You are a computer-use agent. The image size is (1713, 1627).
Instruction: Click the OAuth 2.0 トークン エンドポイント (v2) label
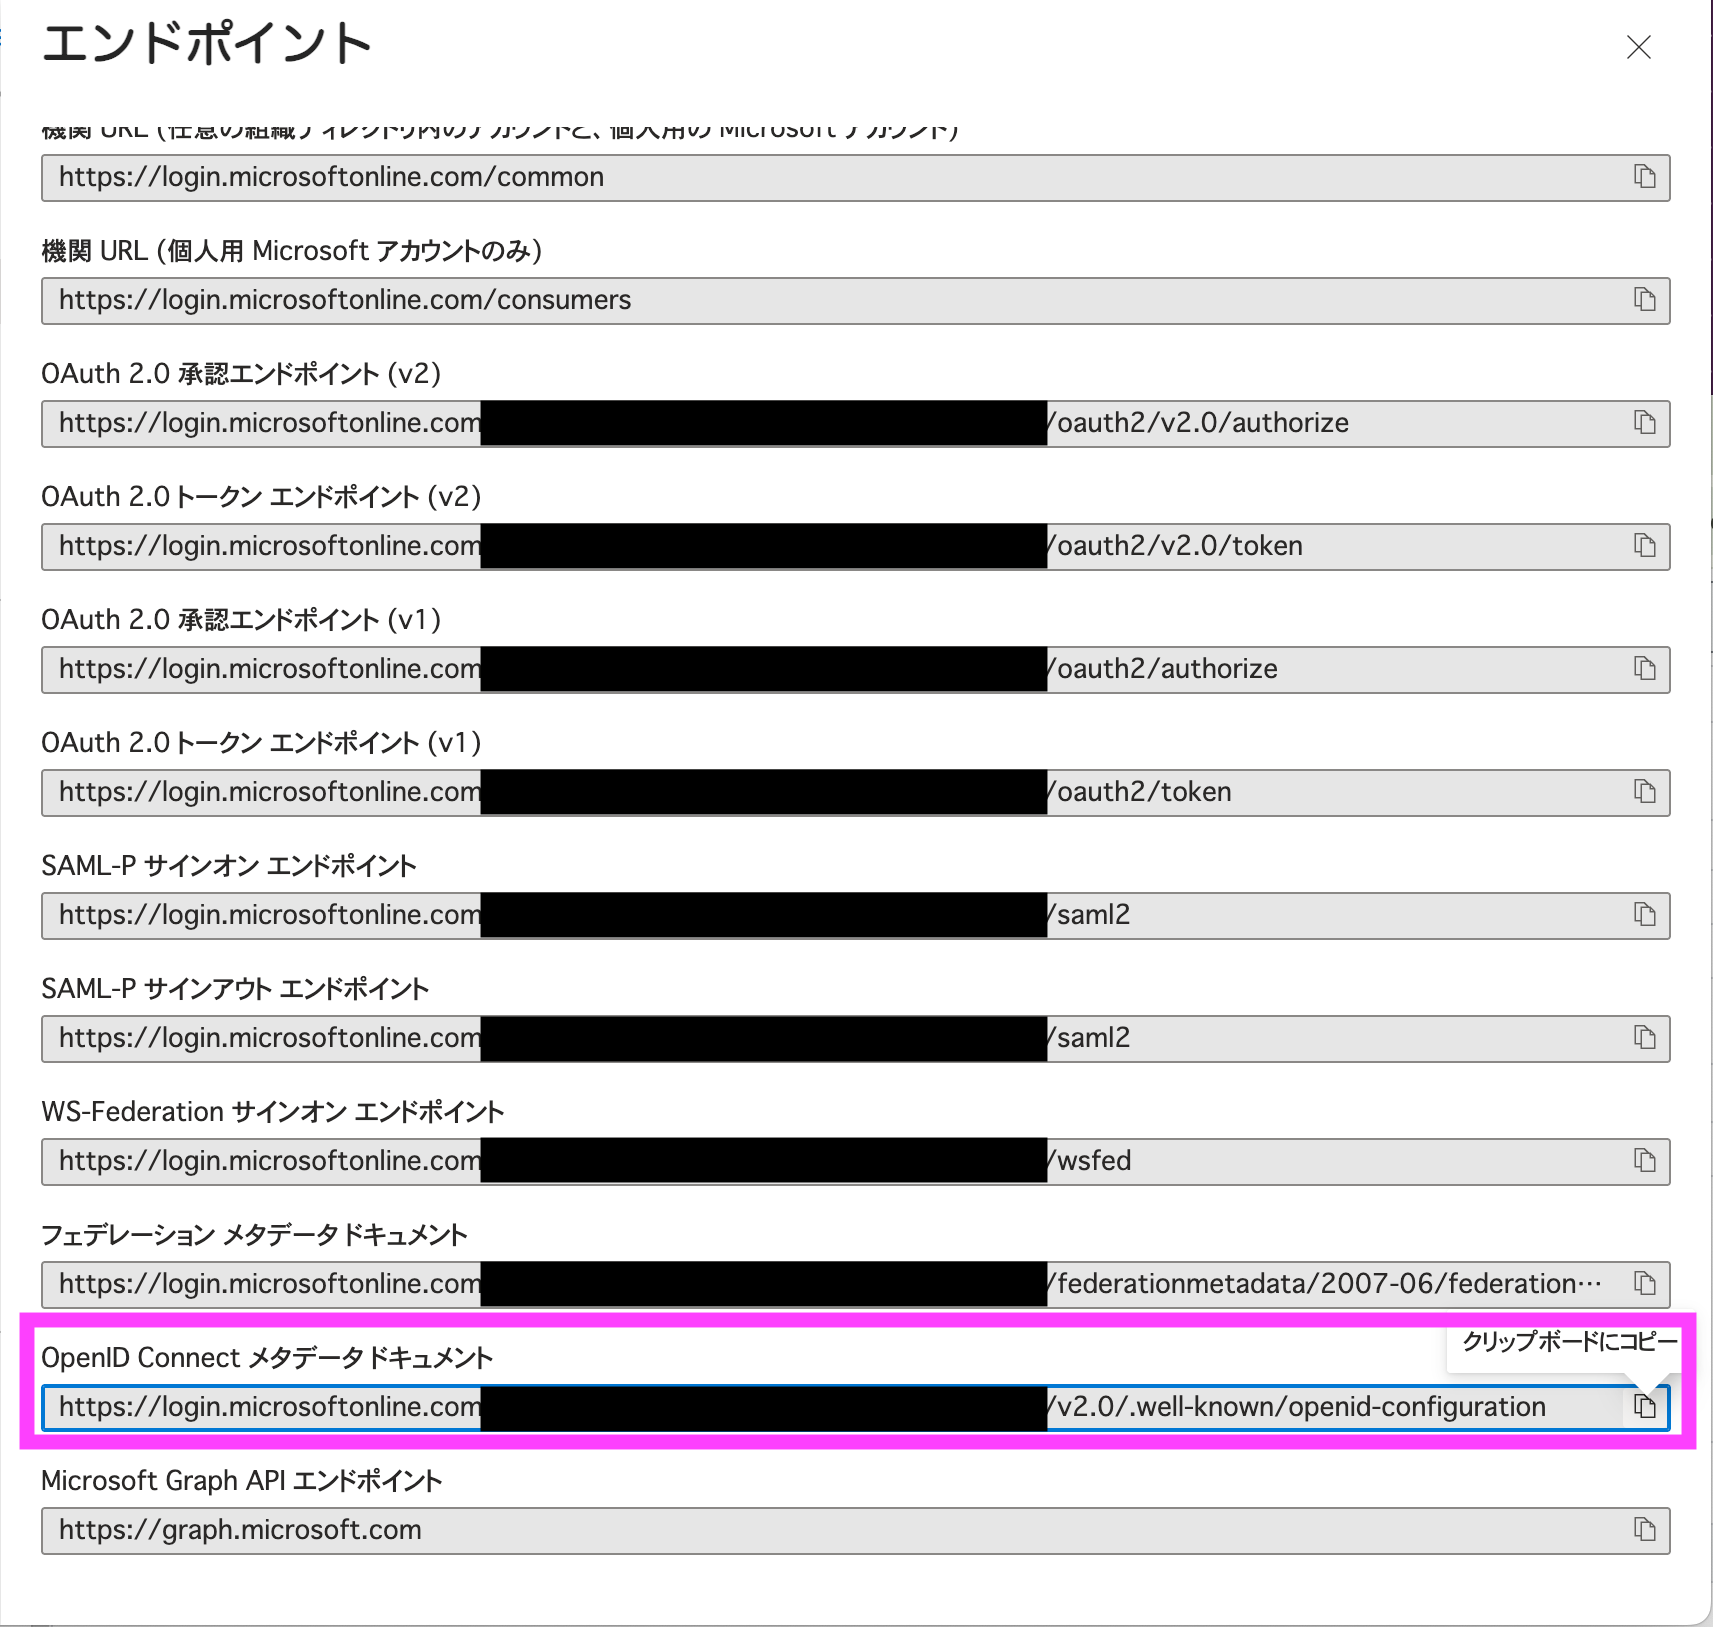261,497
